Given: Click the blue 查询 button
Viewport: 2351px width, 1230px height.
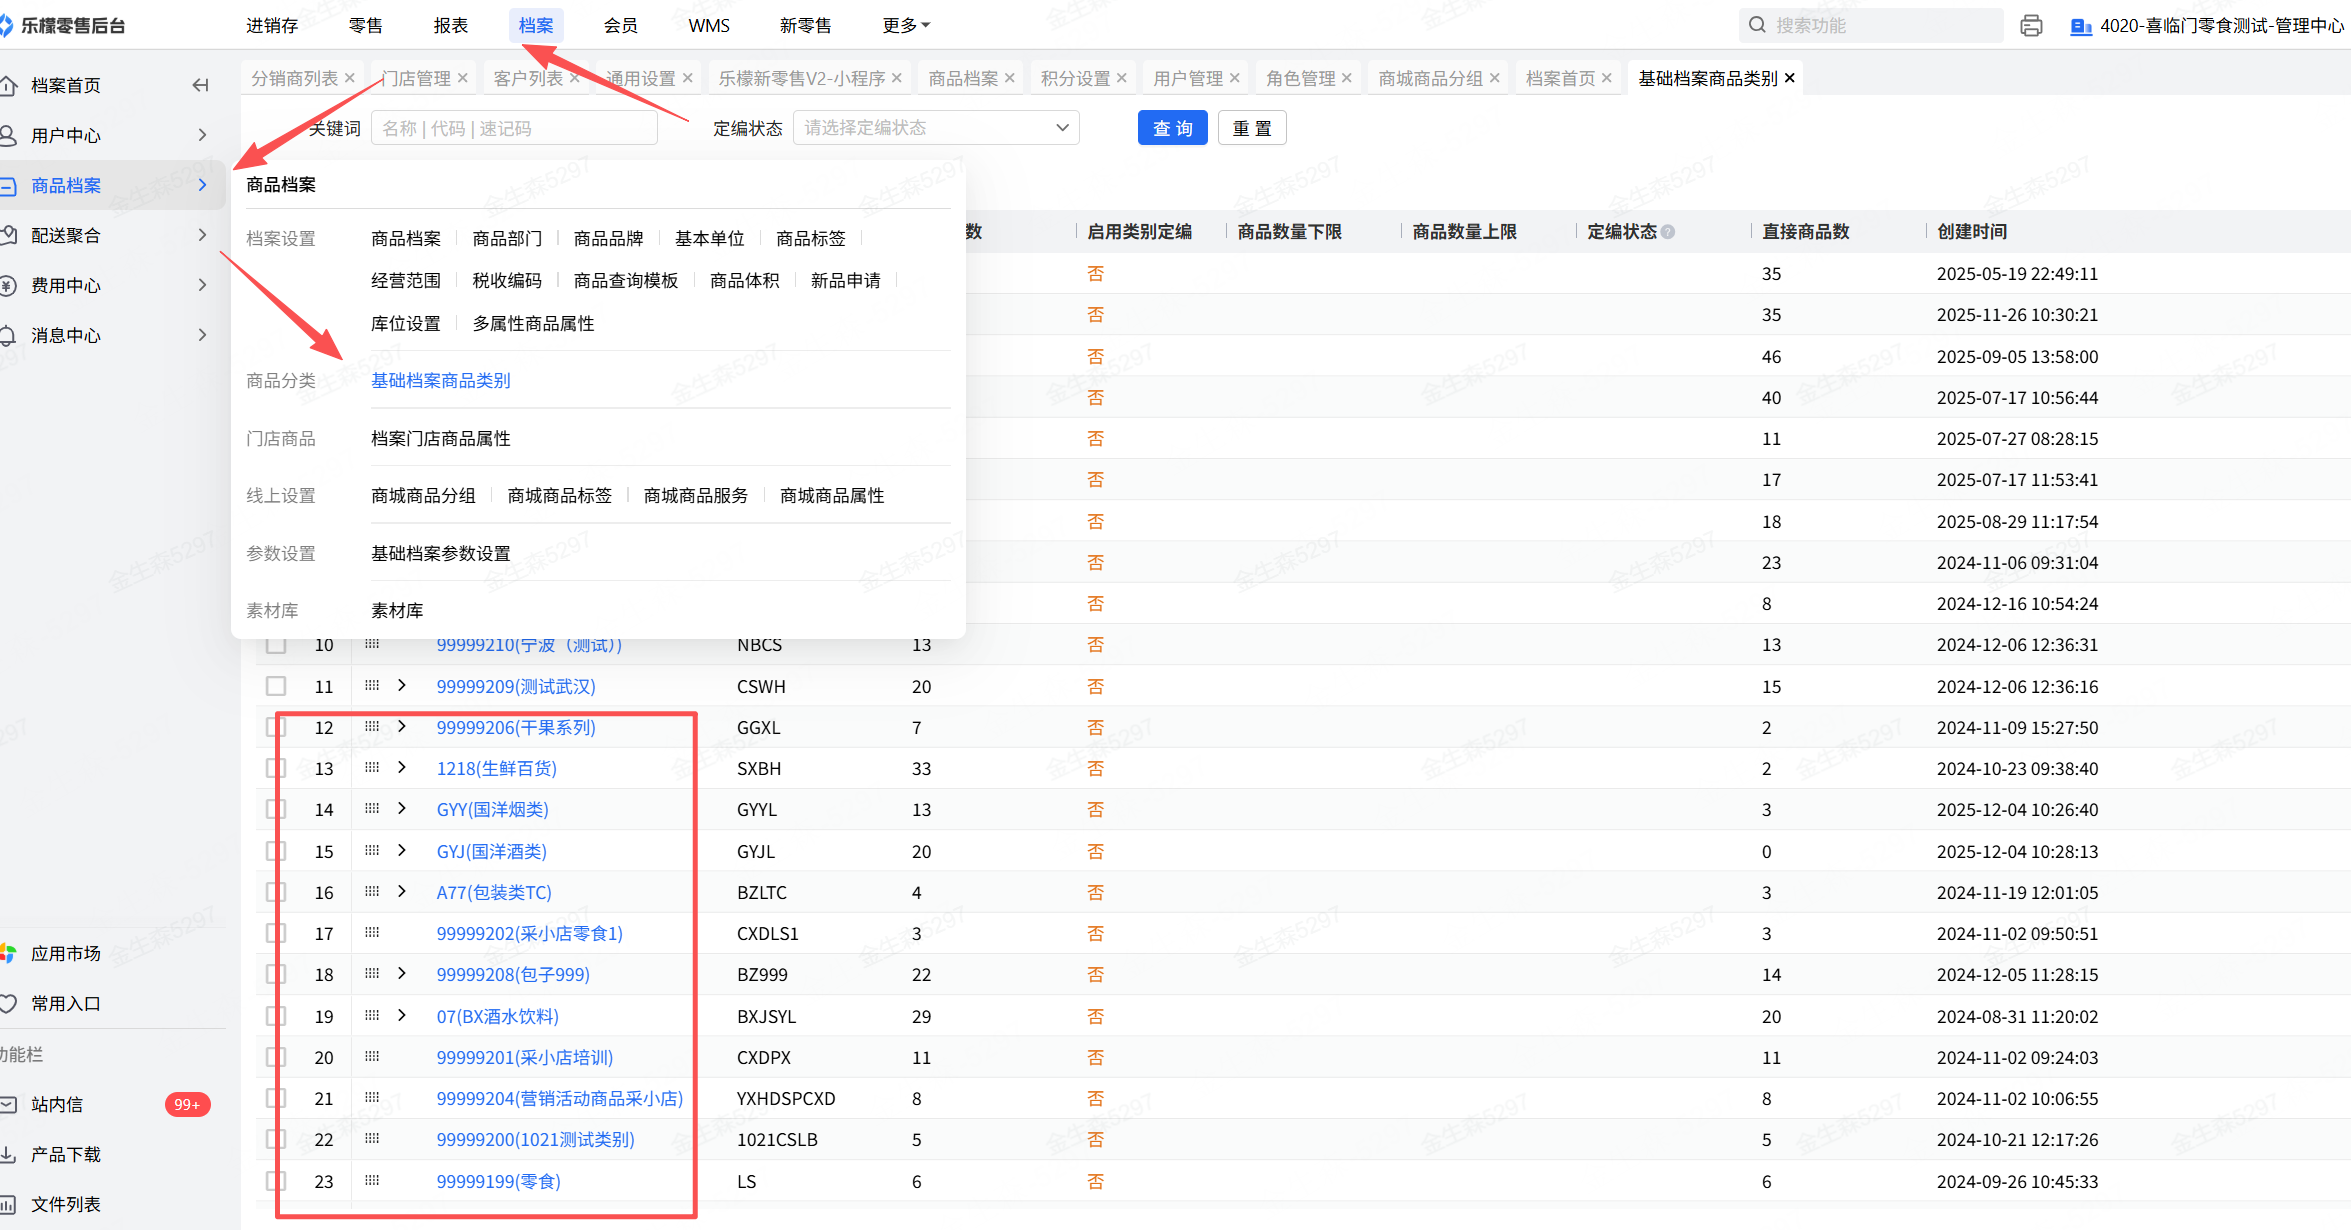Looking at the screenshot, I should [x=1172, y=128].
